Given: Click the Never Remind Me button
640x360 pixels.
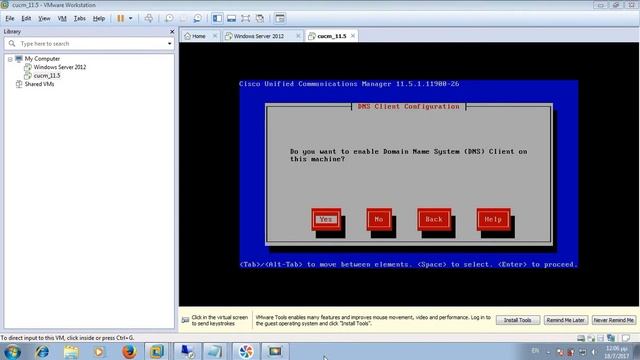Looking at the screenshot, I should pyautogui.click(x=613, y=320).
